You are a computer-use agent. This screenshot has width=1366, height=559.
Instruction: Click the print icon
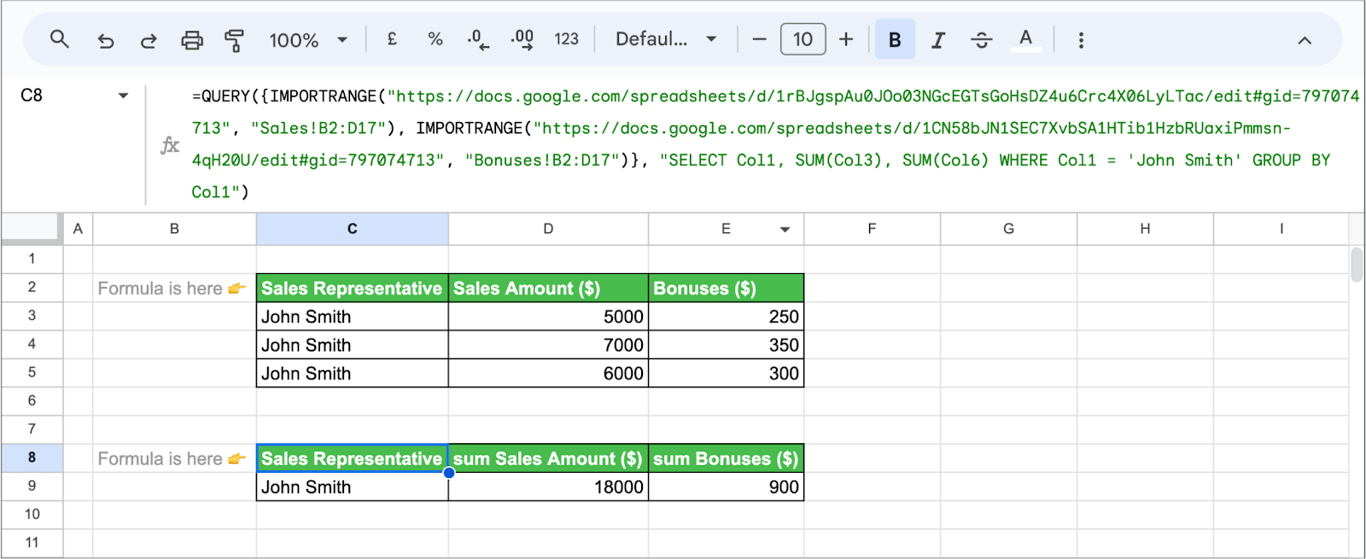pos(192,40)
